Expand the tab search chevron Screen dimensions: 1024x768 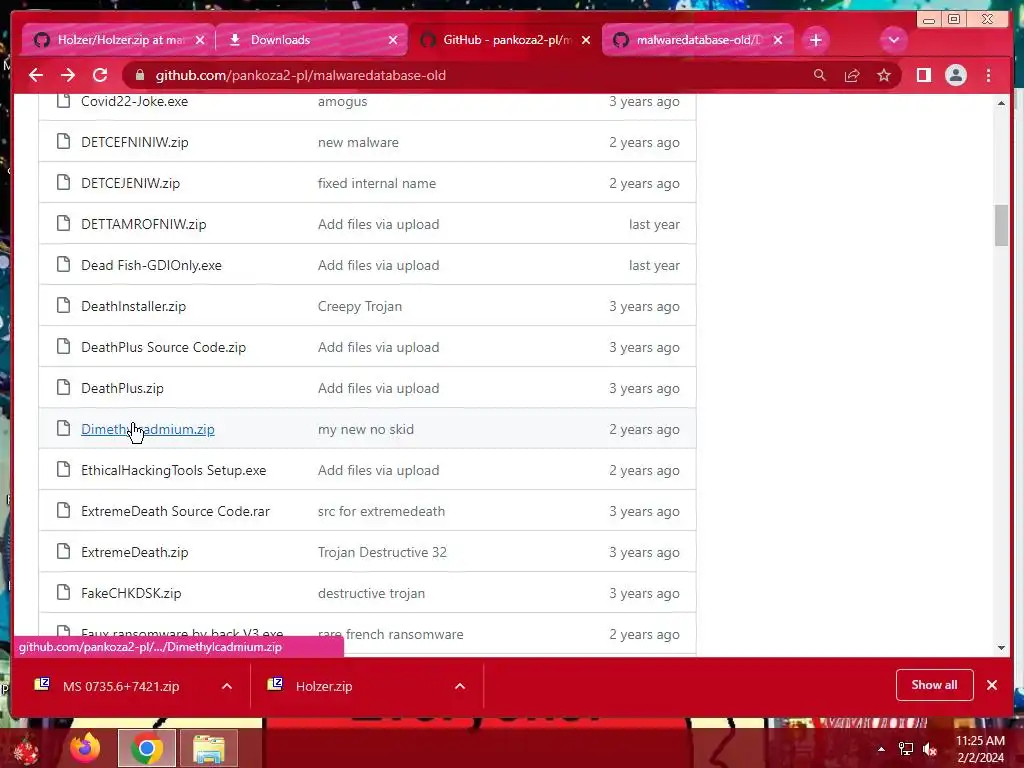[x=893, y=40]
